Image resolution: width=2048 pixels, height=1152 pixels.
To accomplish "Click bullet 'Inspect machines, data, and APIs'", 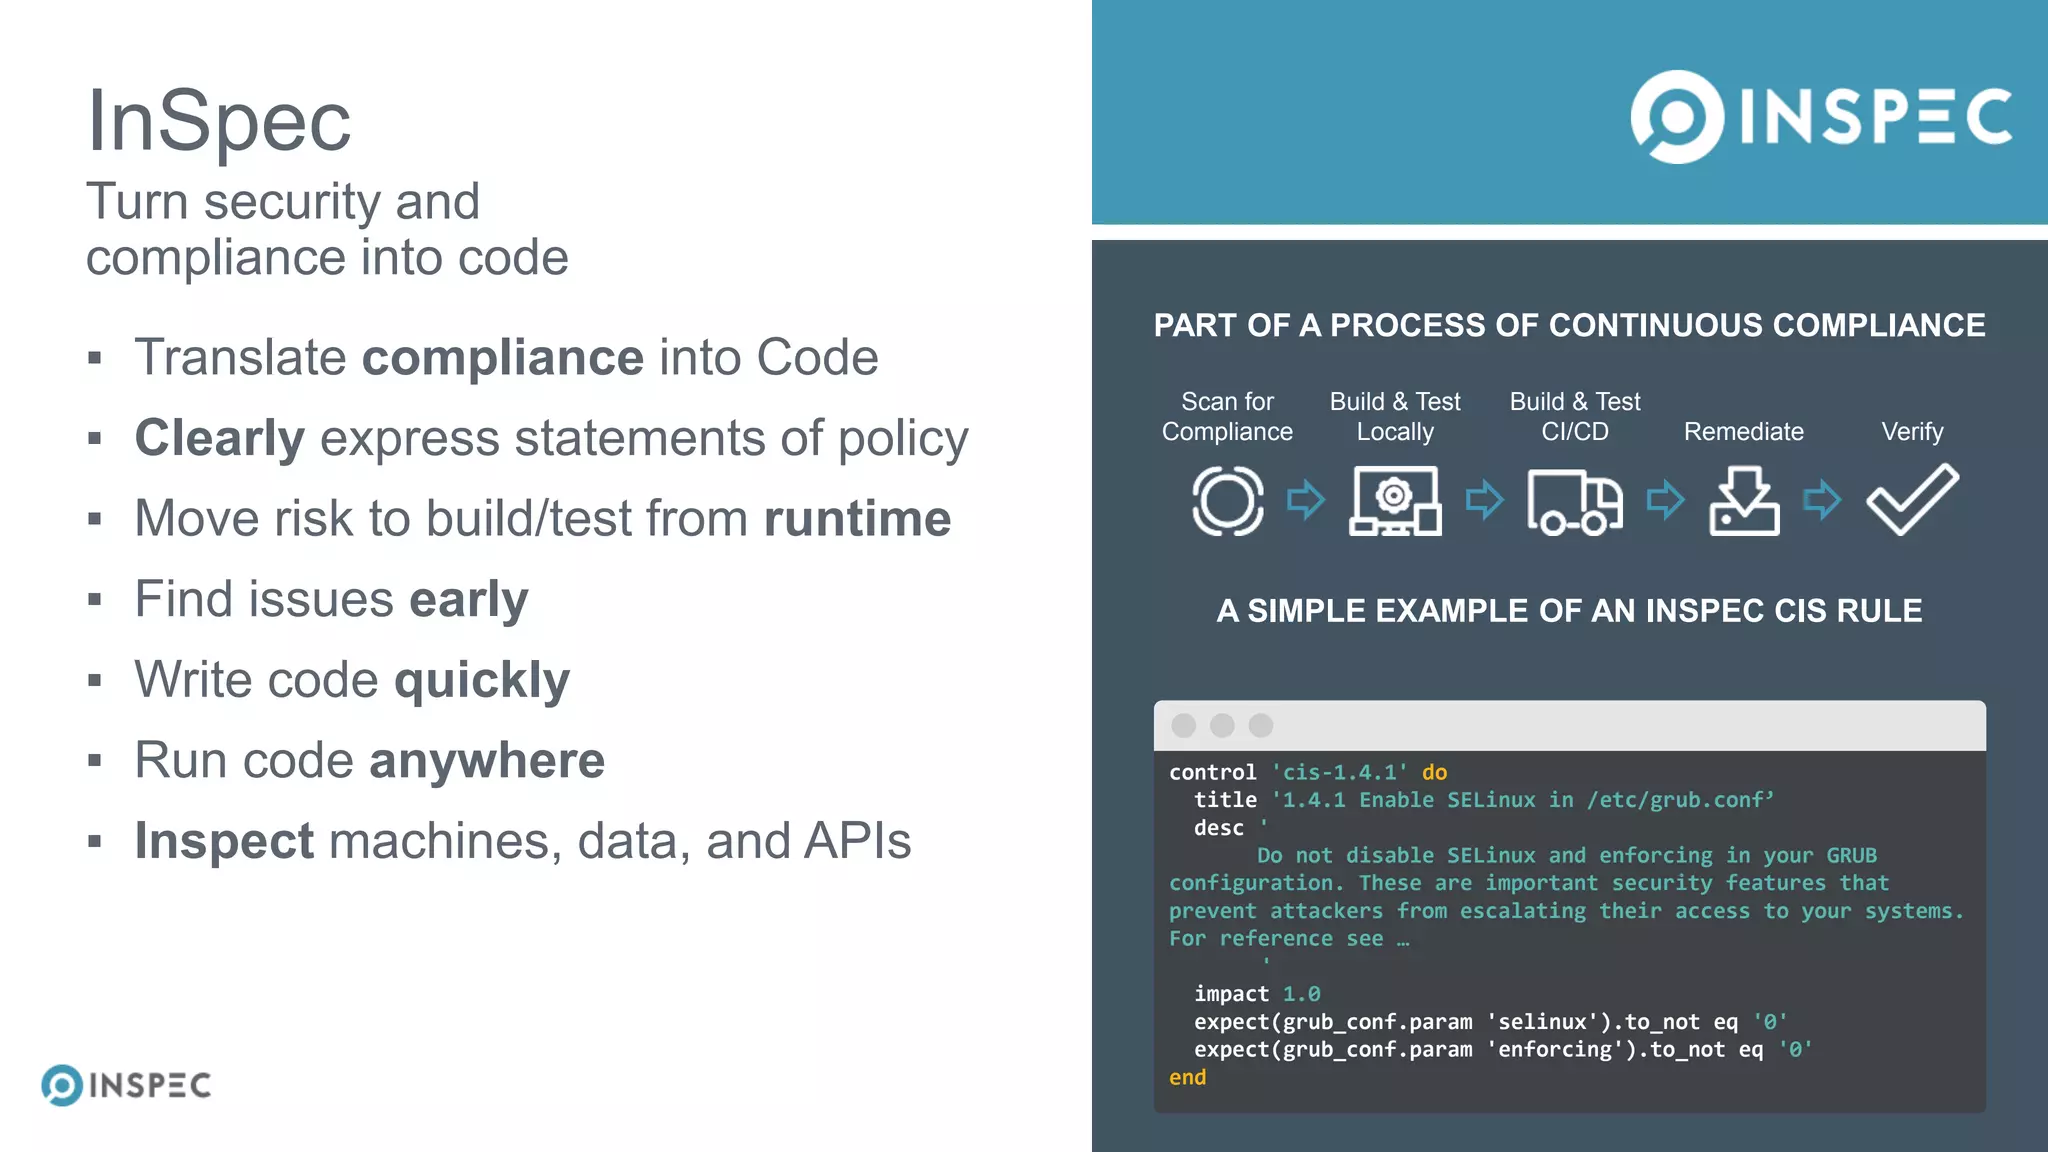I will [523, 841].
